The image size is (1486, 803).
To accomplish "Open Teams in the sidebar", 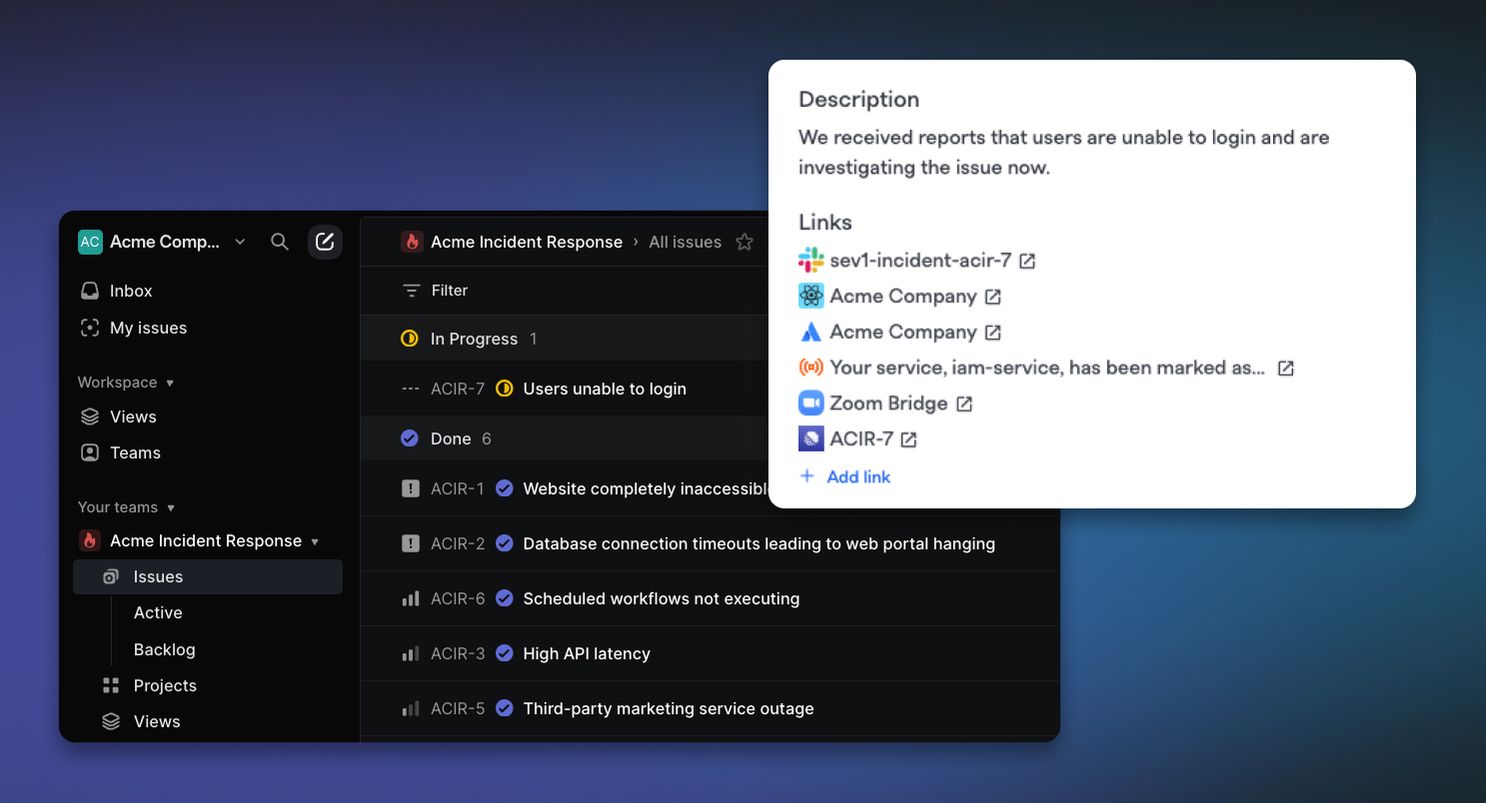I will 135,453.
